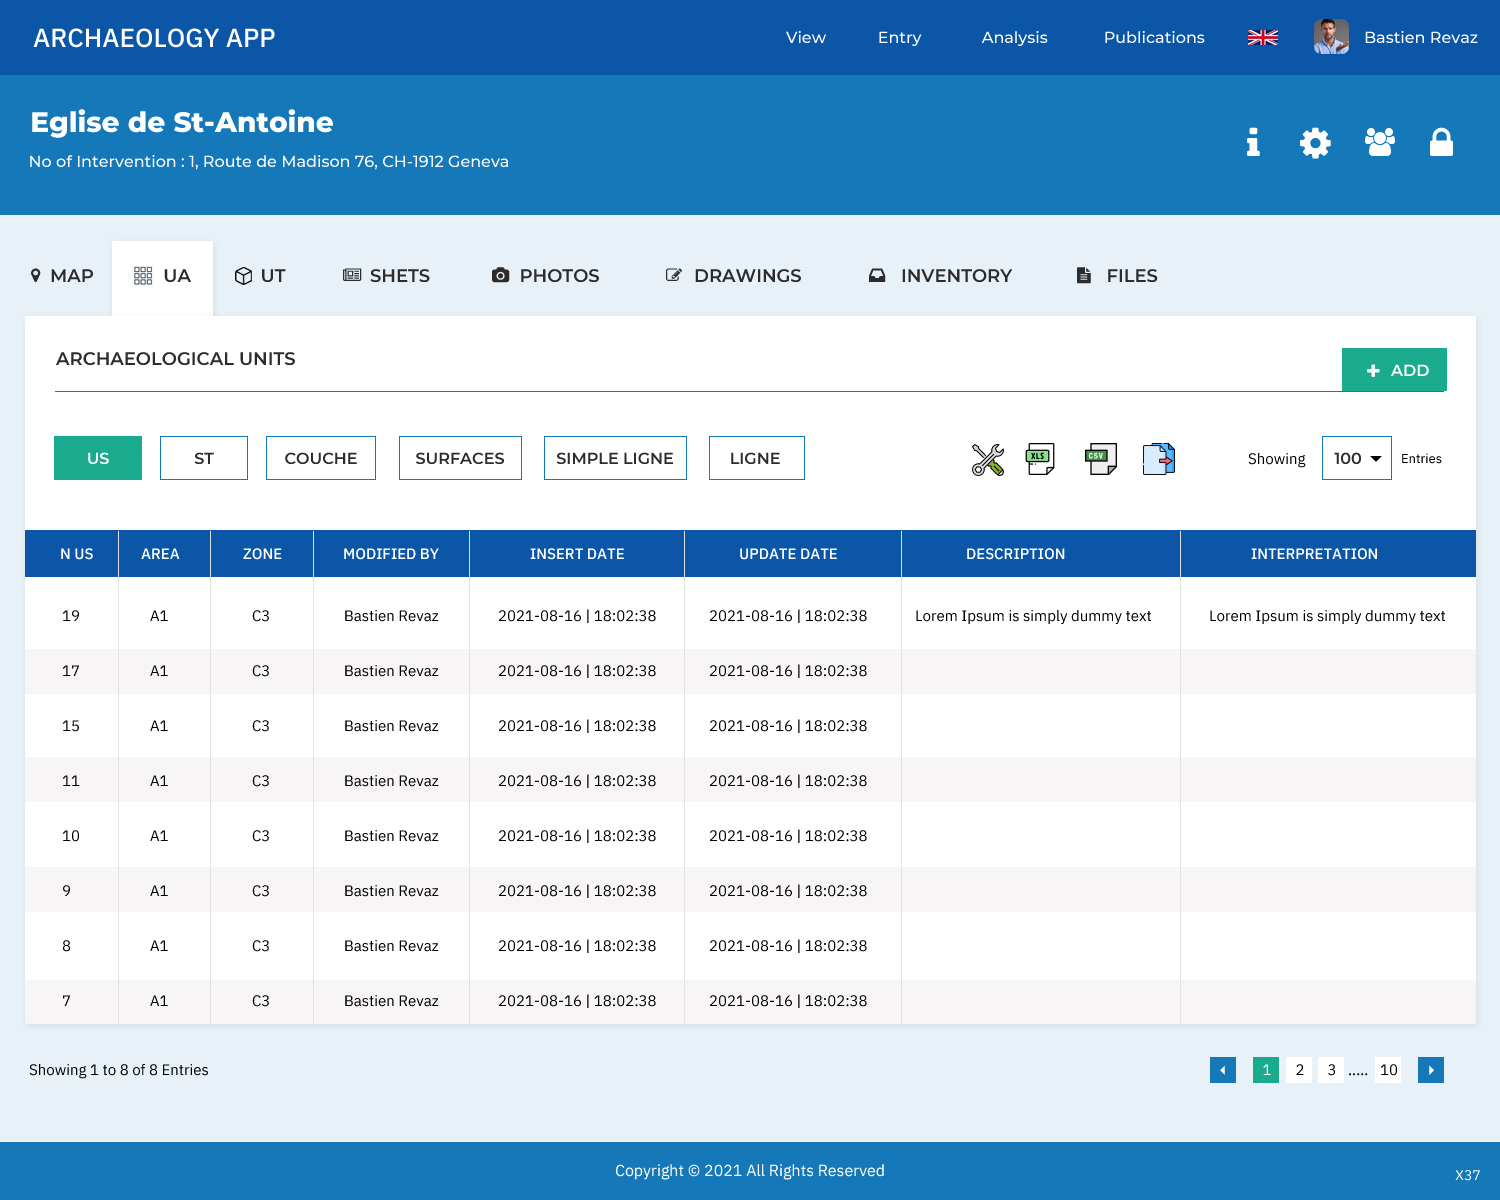Open the Analysis menu
Viewport: 1500px width, 1200px height.
pyautogui.click(x=1015, y=38)
